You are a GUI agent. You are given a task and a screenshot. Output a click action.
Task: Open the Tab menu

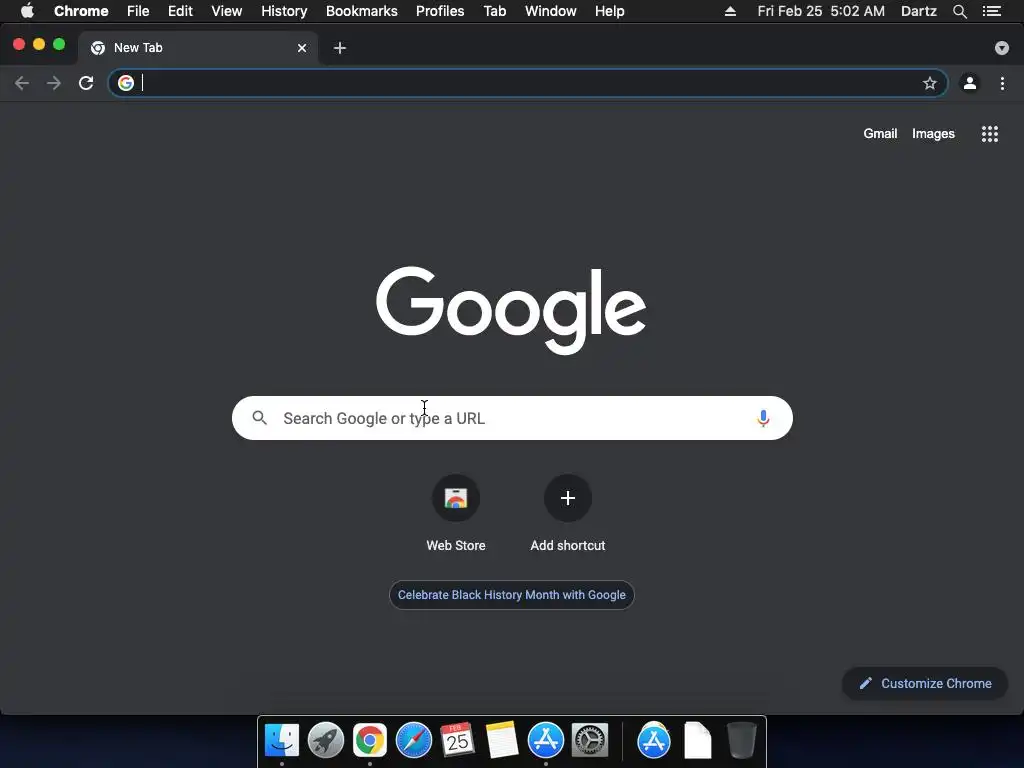(494, 11)
